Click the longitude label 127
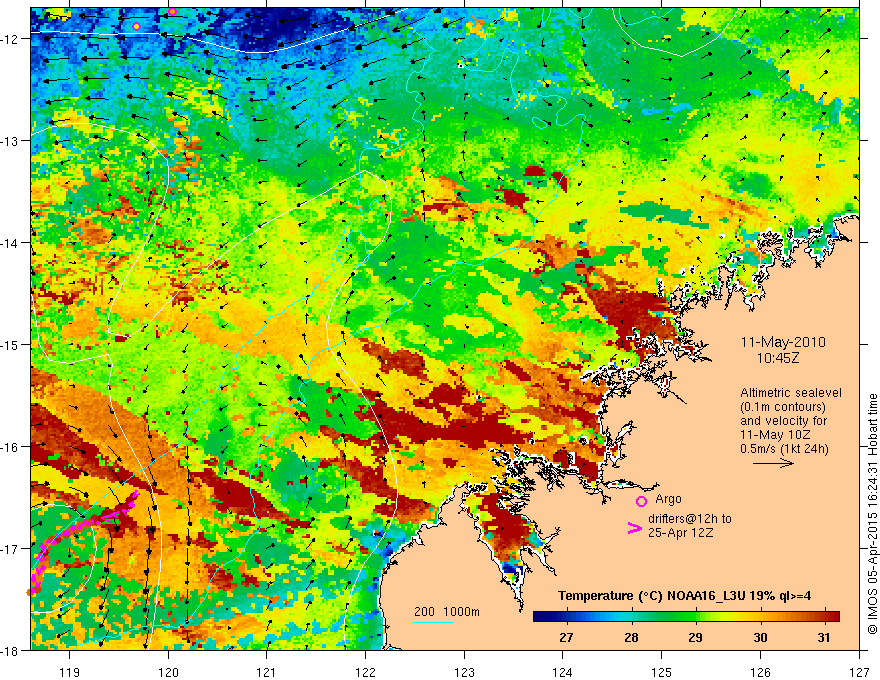 (859, 672)
